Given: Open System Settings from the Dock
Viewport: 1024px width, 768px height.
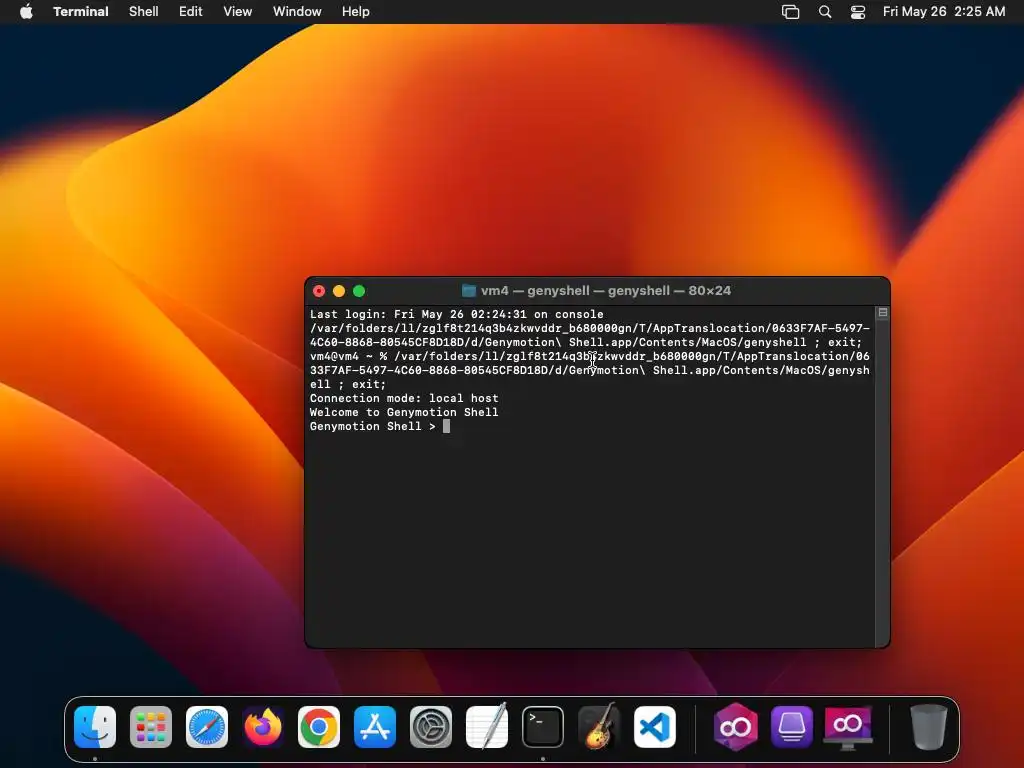Looking at the screenshot, I should (x=431, y=727).
